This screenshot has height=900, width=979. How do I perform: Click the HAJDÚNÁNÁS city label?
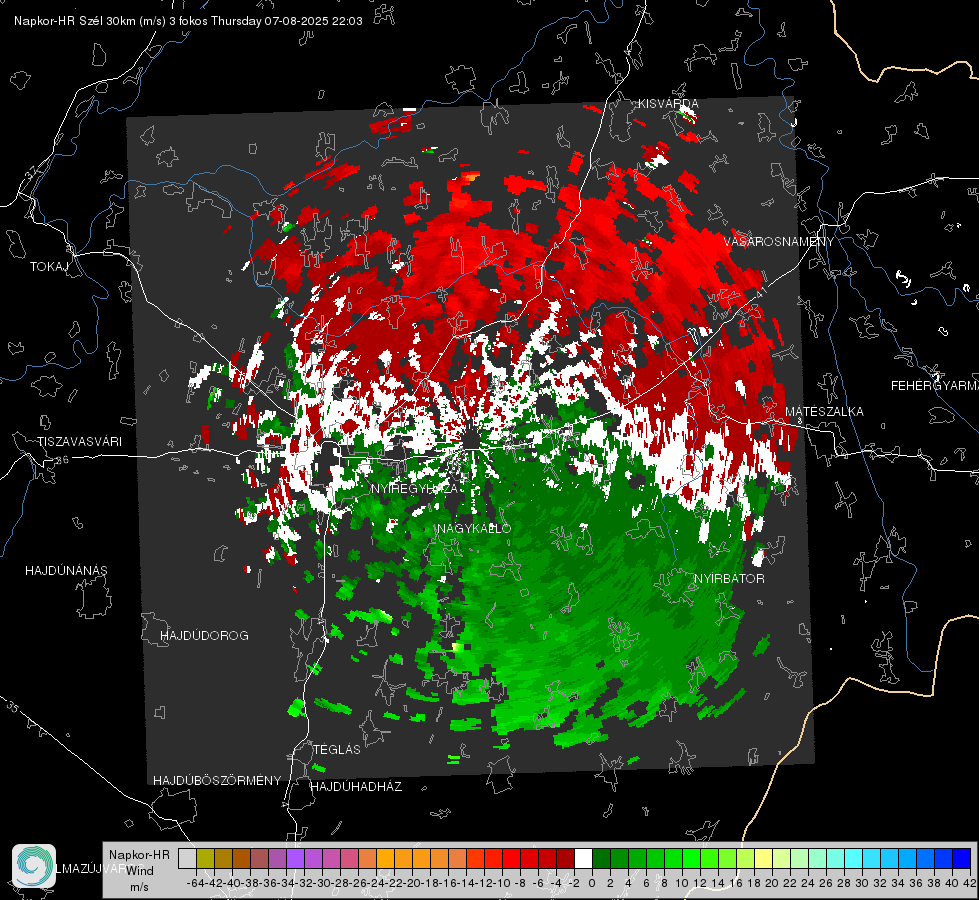tap(66, 571)
